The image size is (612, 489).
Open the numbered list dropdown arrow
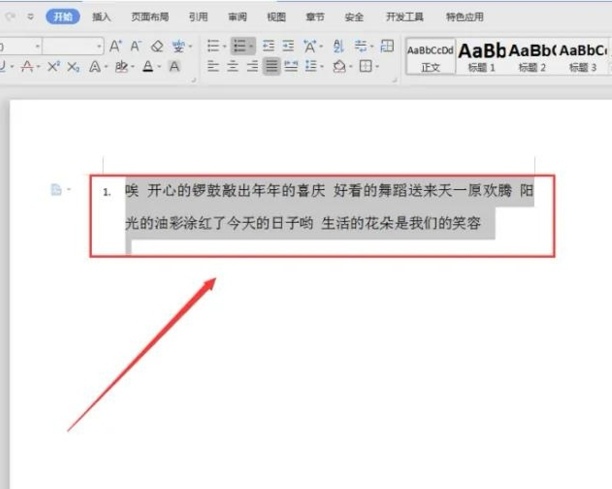(x=251, y=46)
